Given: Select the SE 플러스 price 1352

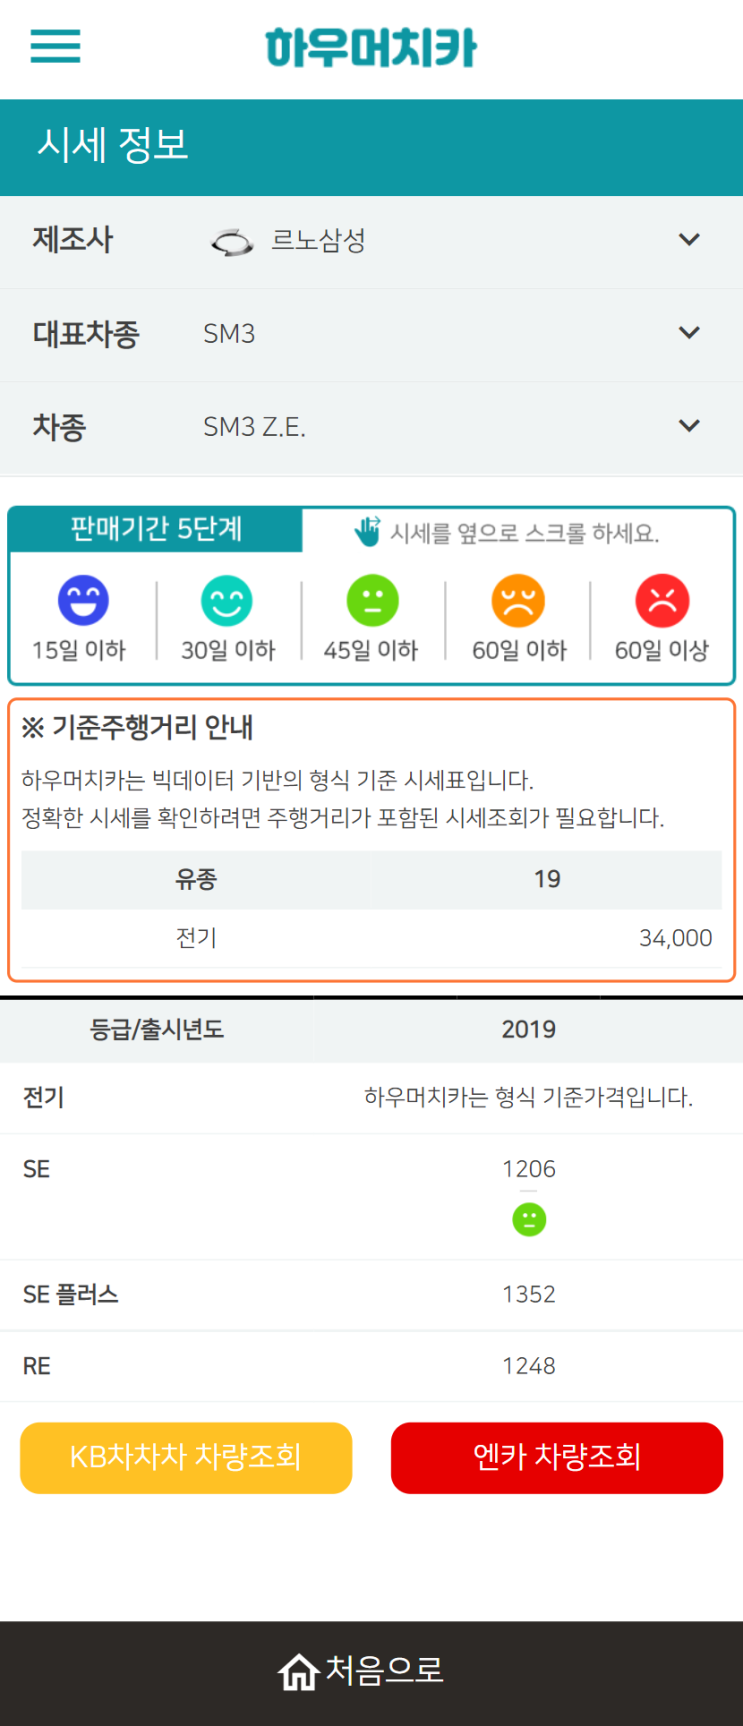Looking at the screenshot, I should [529, 1294].
